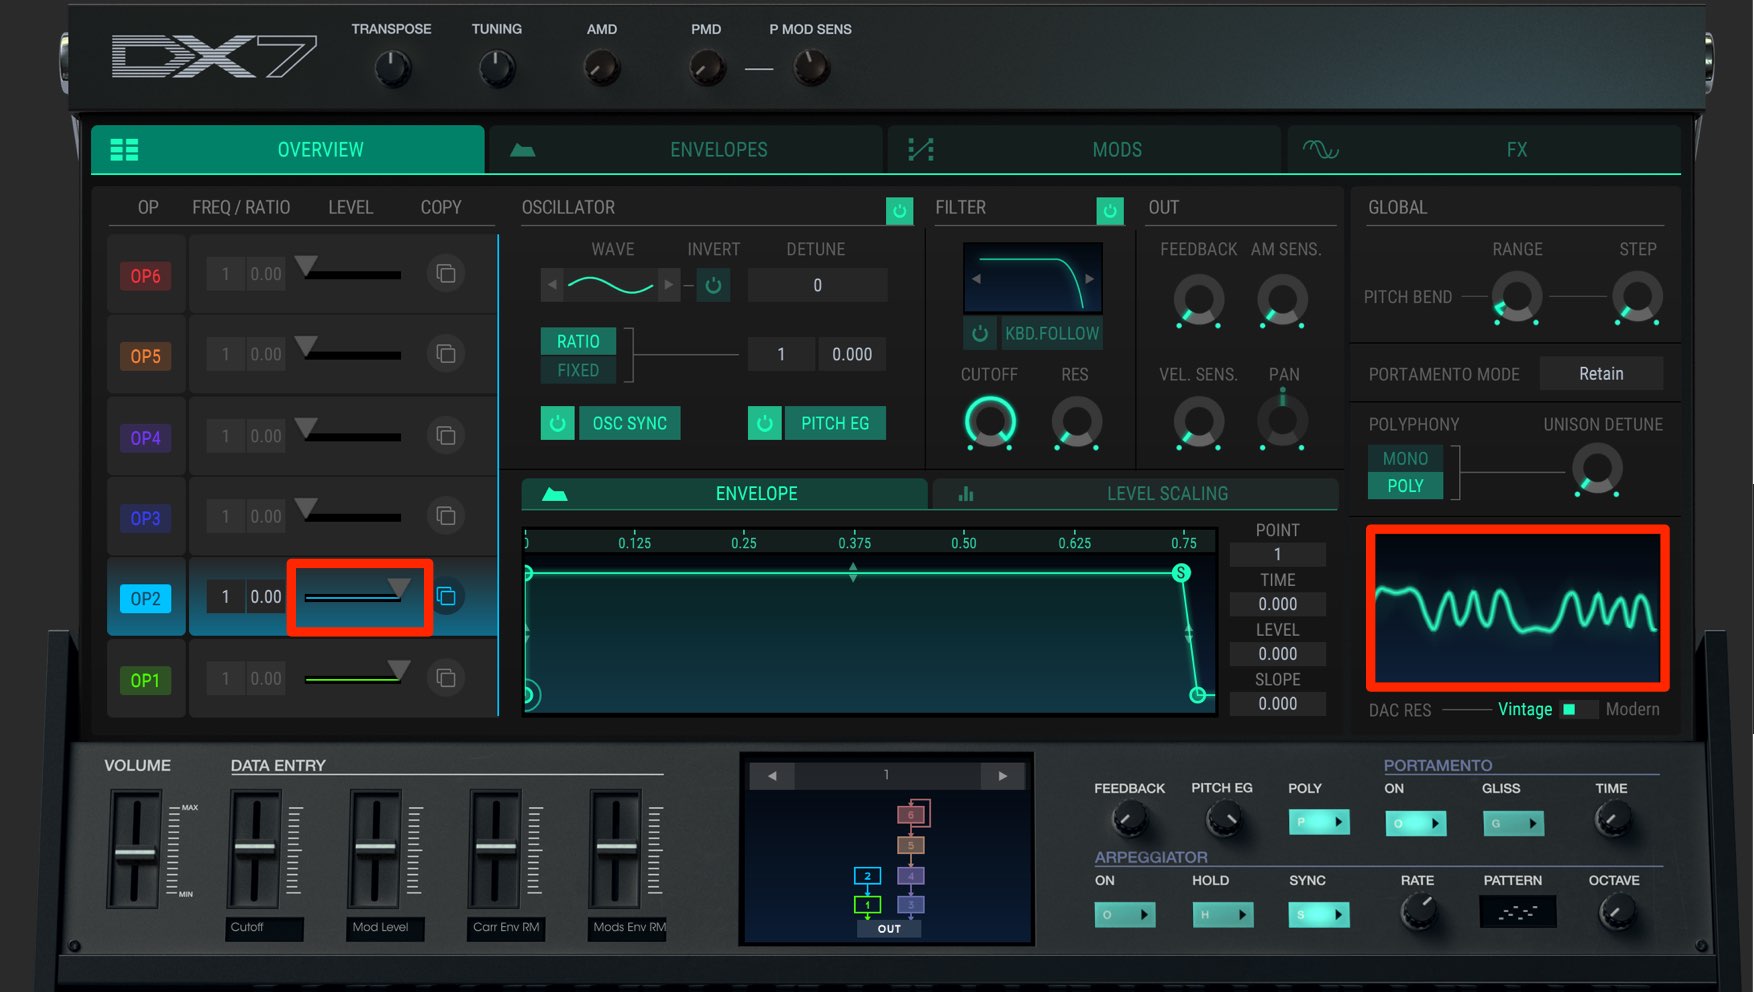Select MONO polyphony mode

pos(1405,458)
